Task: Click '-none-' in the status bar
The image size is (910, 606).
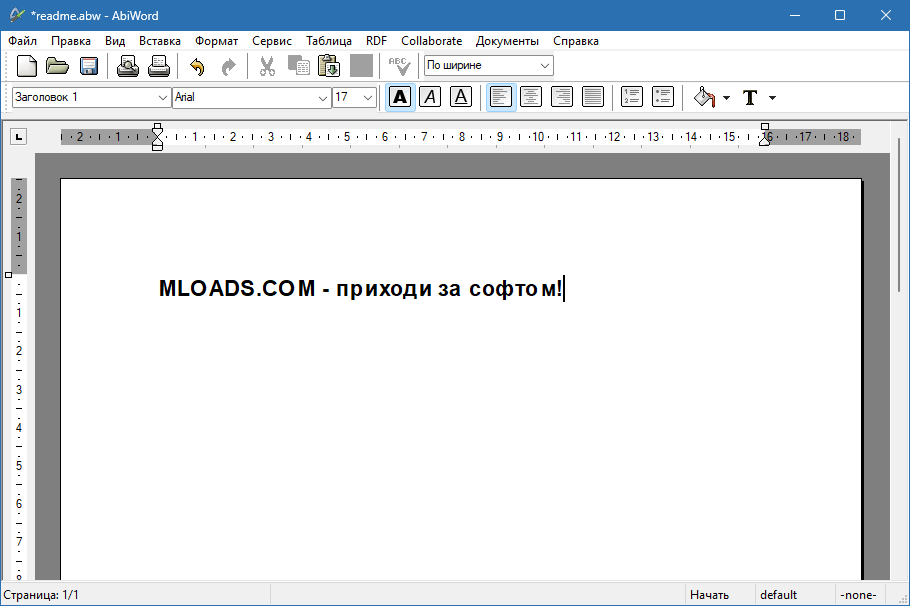Action: pyautogui.click(x=858, y=595)
